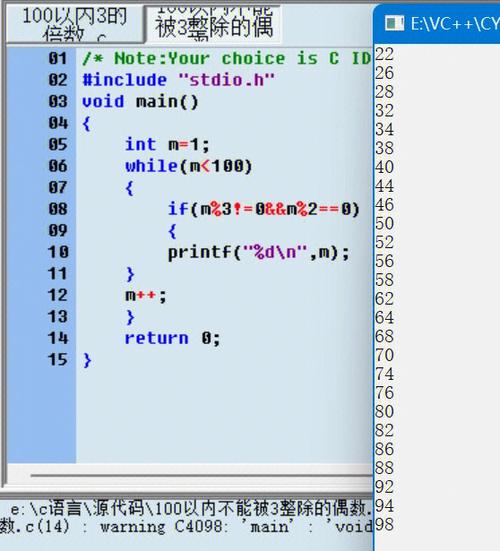Click the e:\c语言\源代码 path line in output
Screen dimensions: 500x551
[191, 508]
